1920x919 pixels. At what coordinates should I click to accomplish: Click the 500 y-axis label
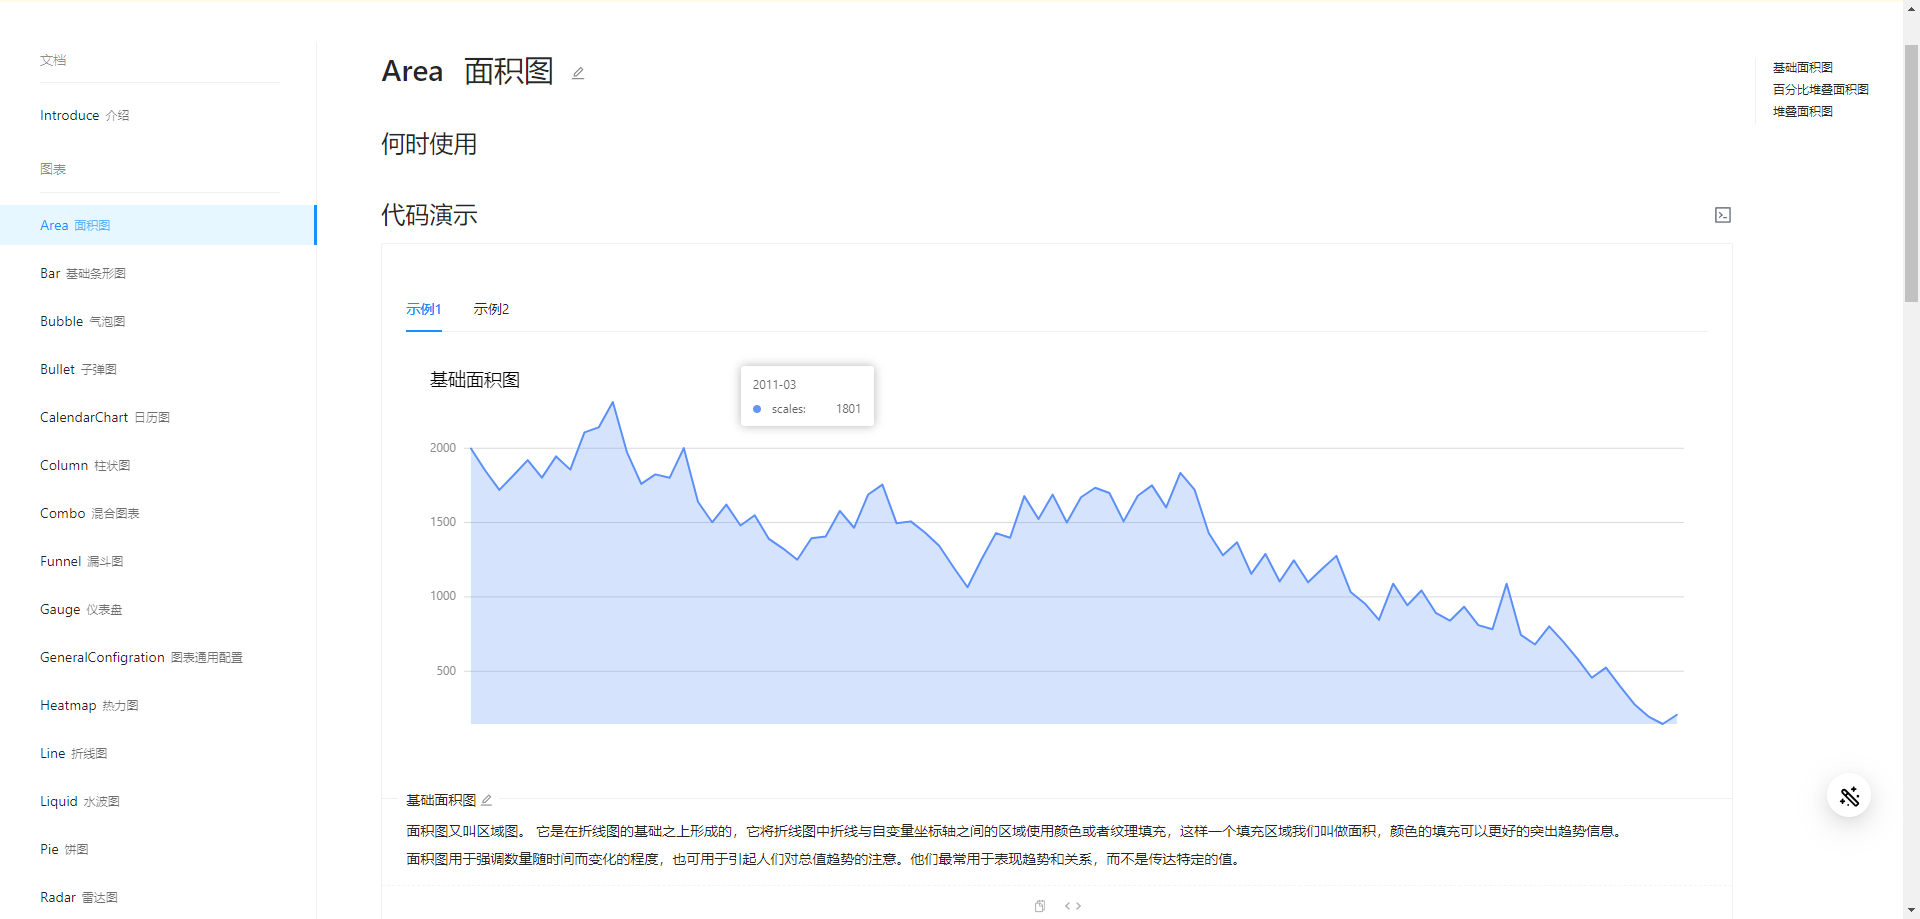446,671
